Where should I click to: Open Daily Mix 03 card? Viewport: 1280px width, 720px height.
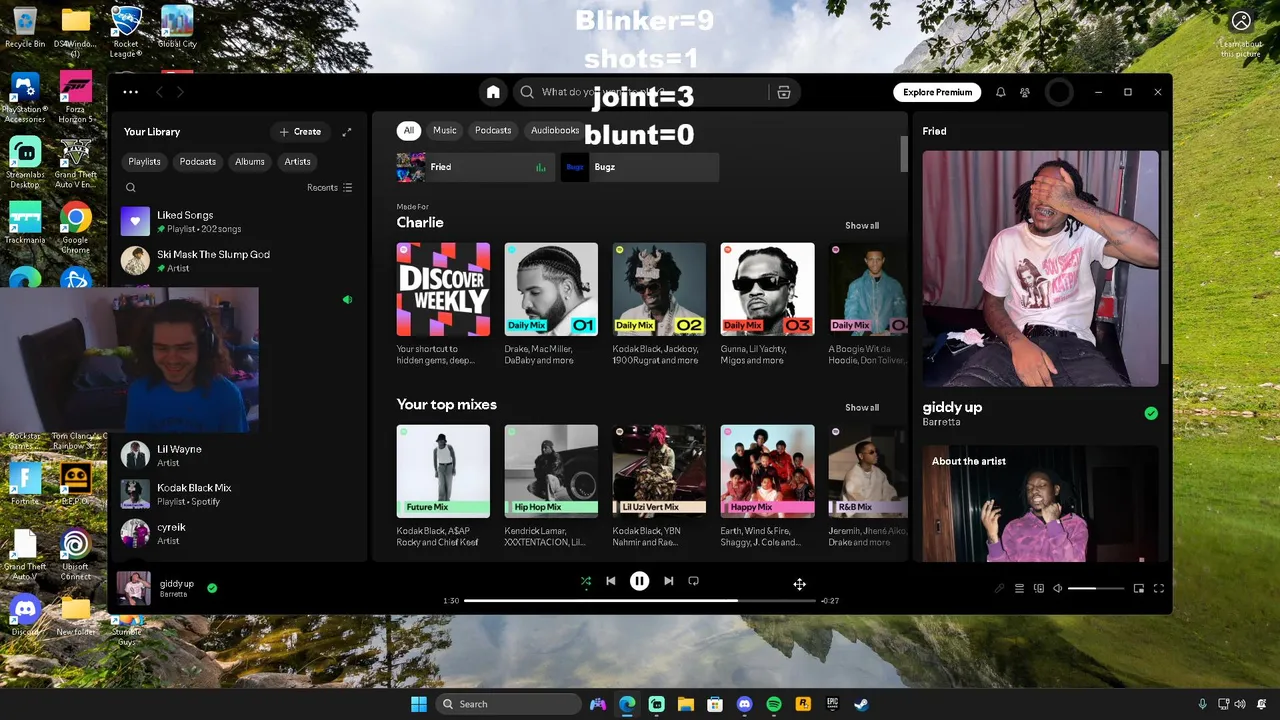click(767, 304)
